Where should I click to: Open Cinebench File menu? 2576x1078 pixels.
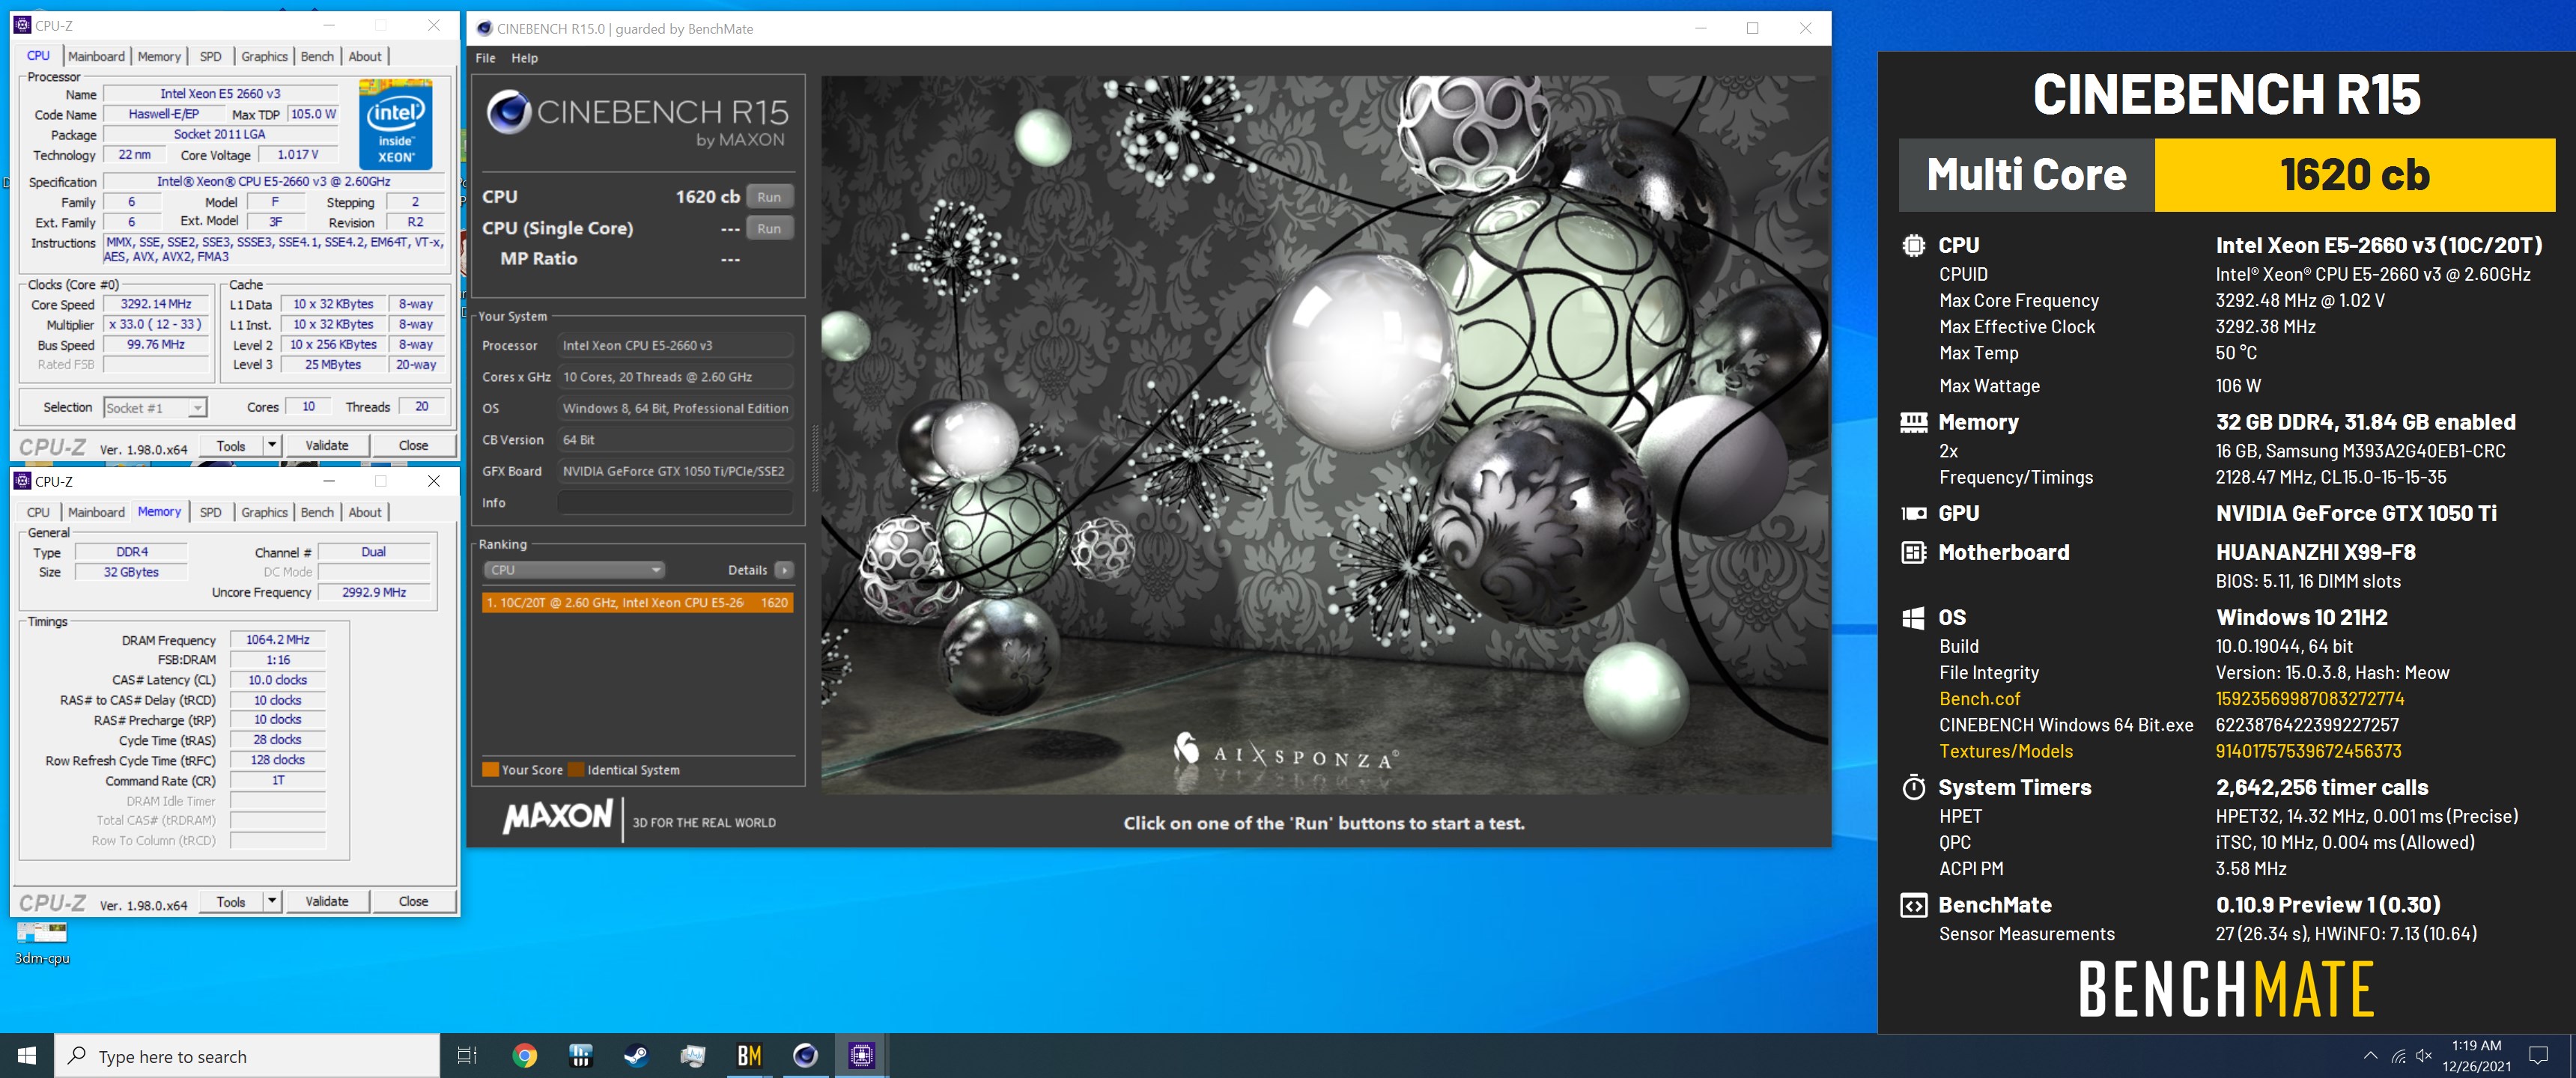pyautogui.click(x=485, y=58)
